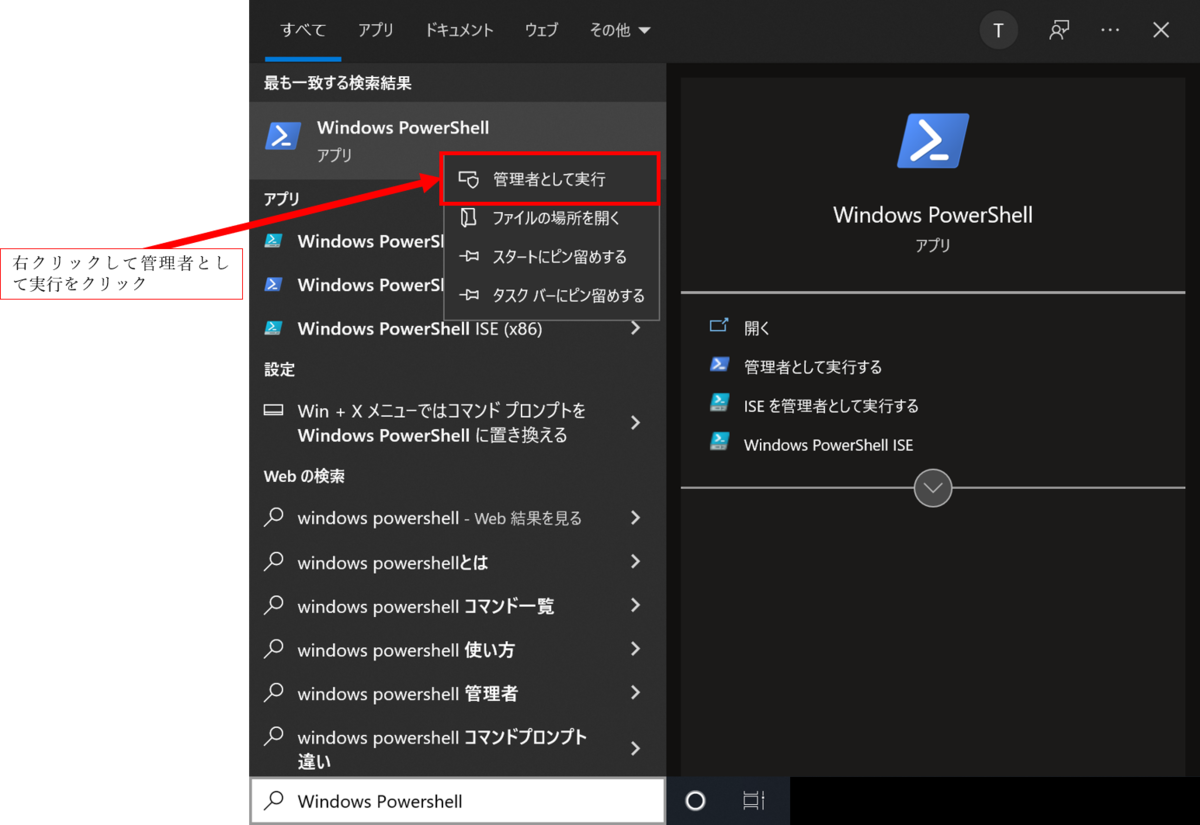Select the windows powershell コマンドプロンプト 違い suggestion

pos(457,748)
